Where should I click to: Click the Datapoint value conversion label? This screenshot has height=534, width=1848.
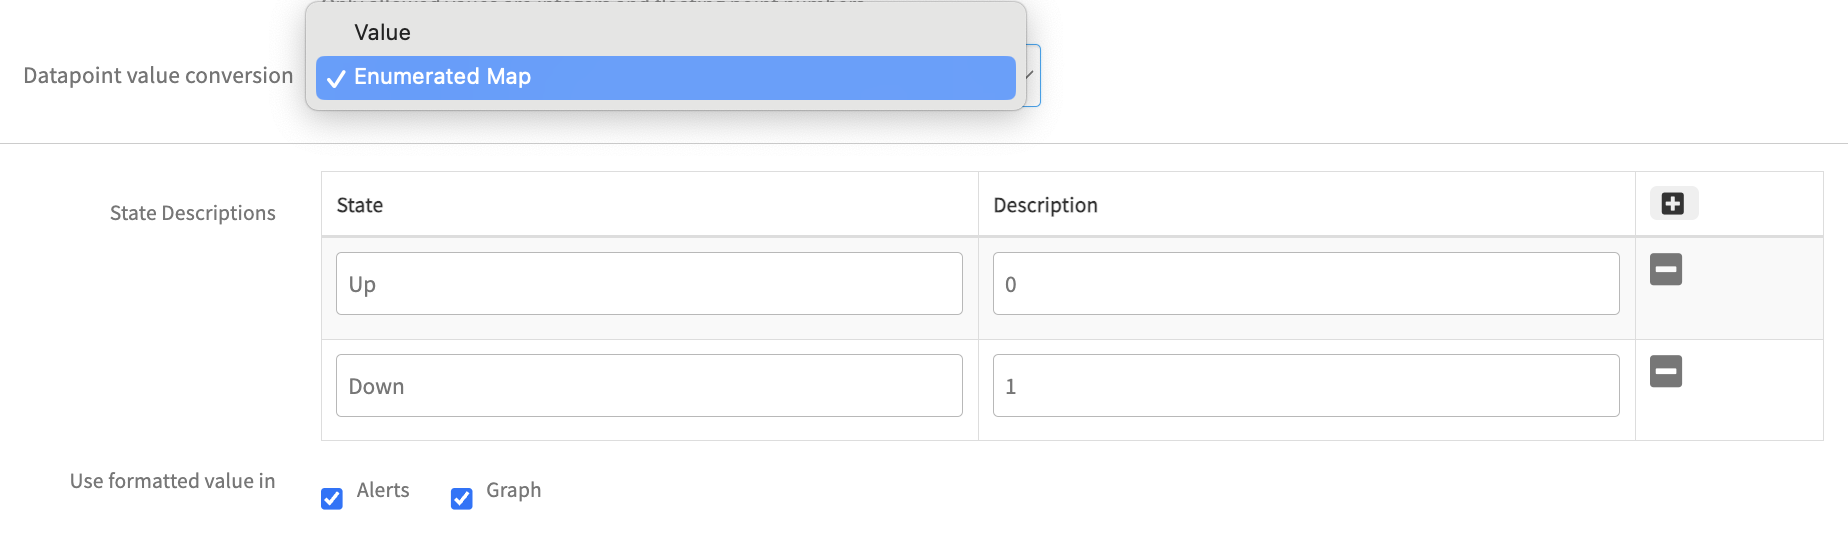coord(158,76)
